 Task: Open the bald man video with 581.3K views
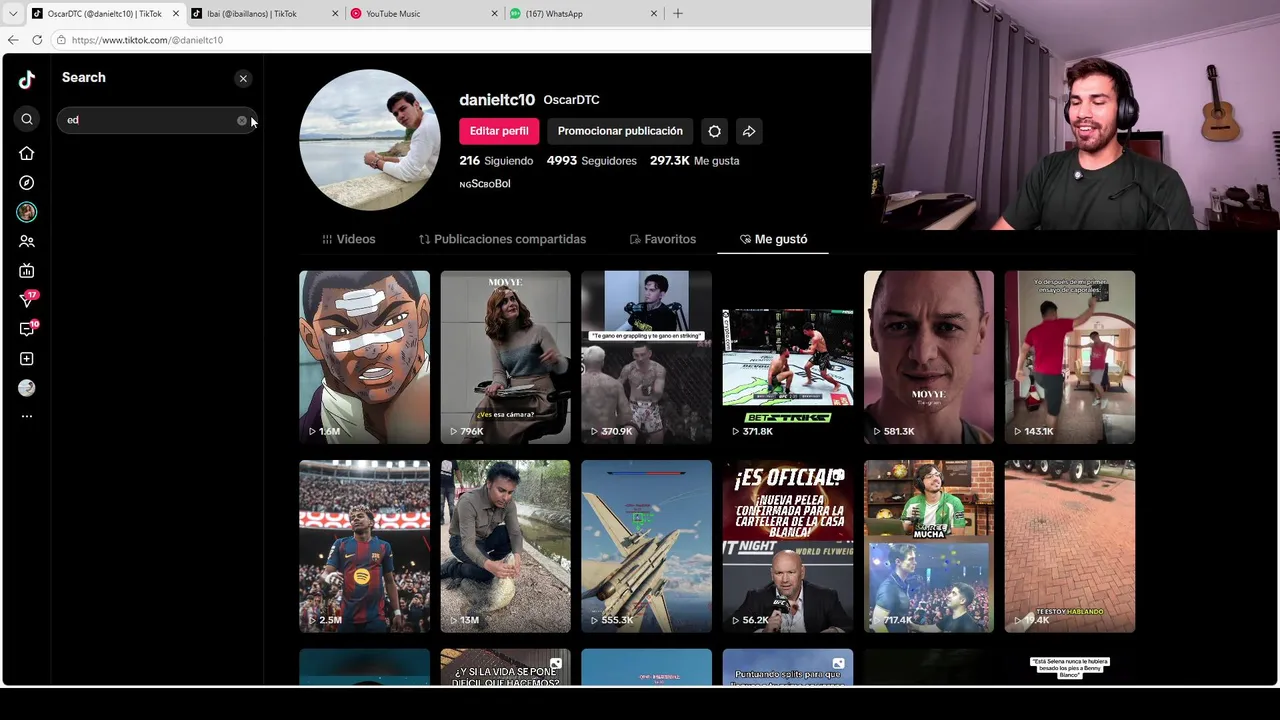click(x=929, y=357)
